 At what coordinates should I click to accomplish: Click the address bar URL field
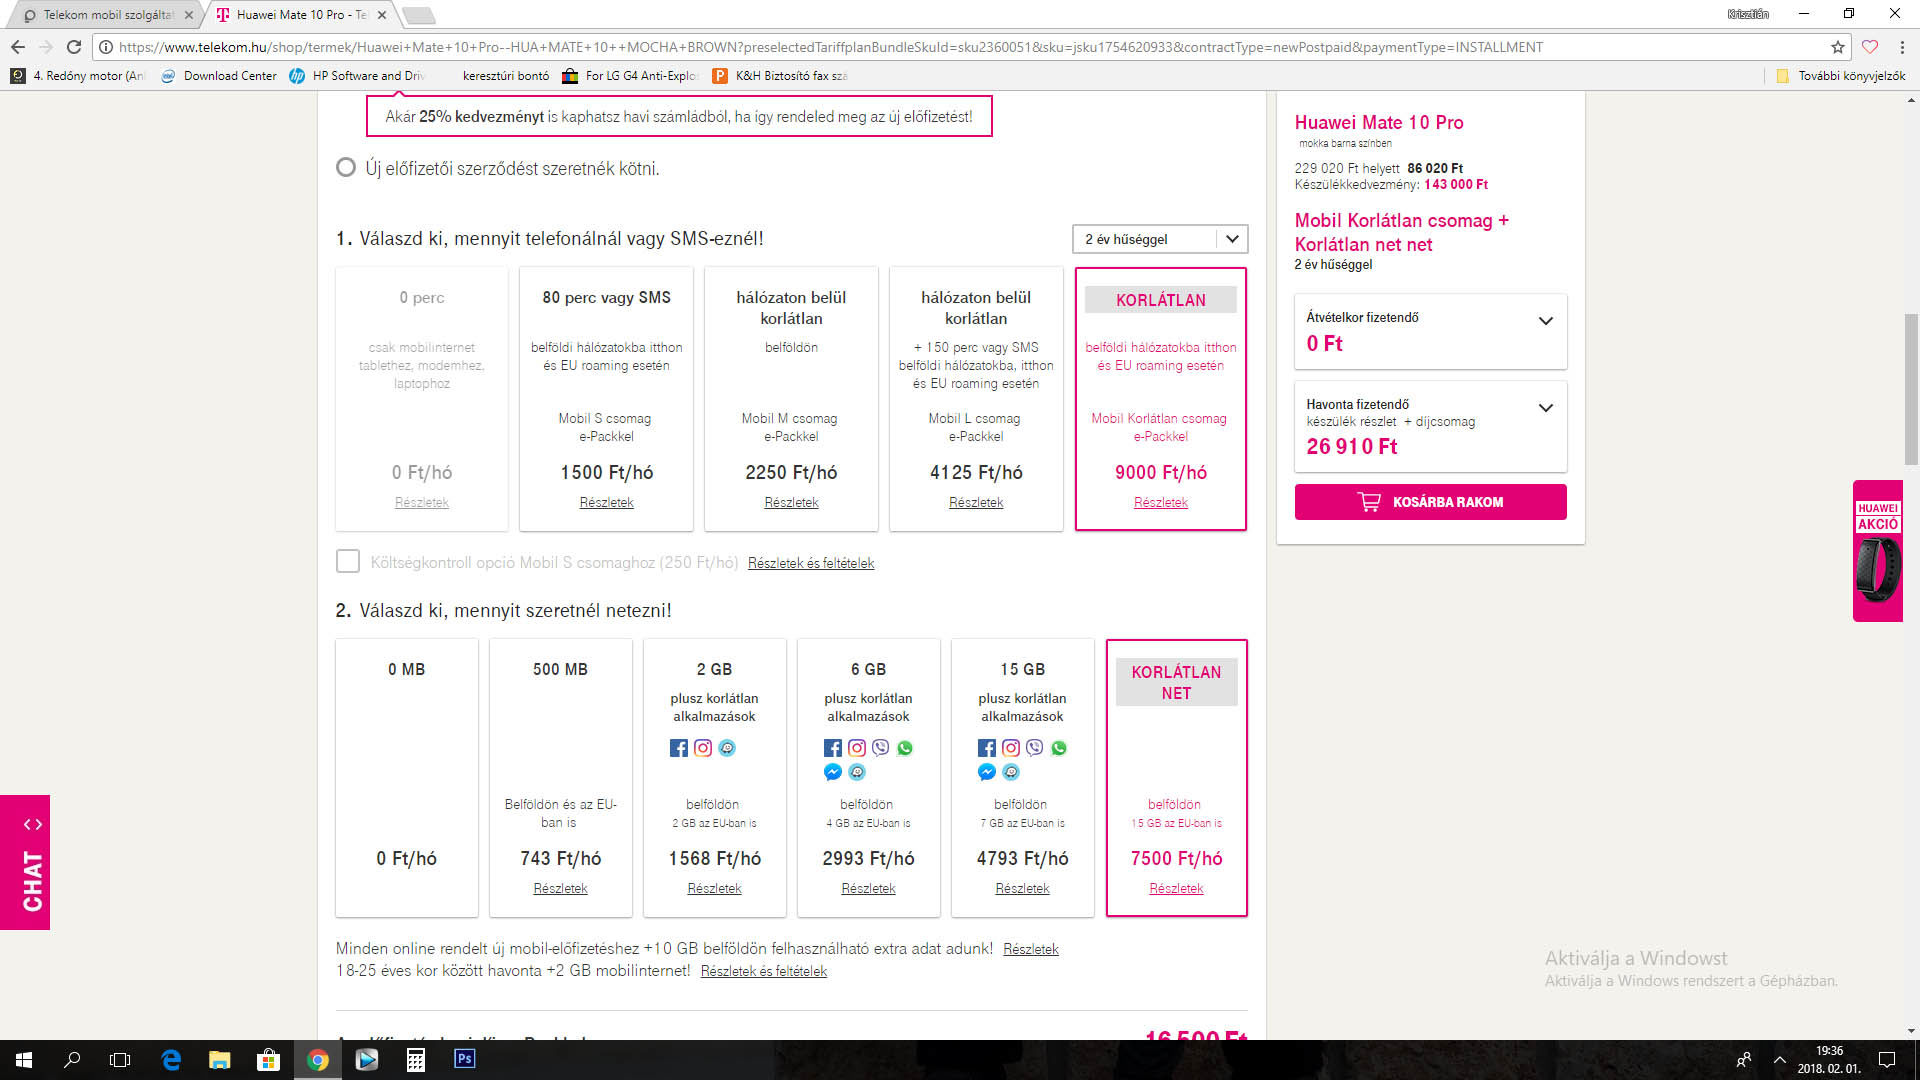click(970, 47)
